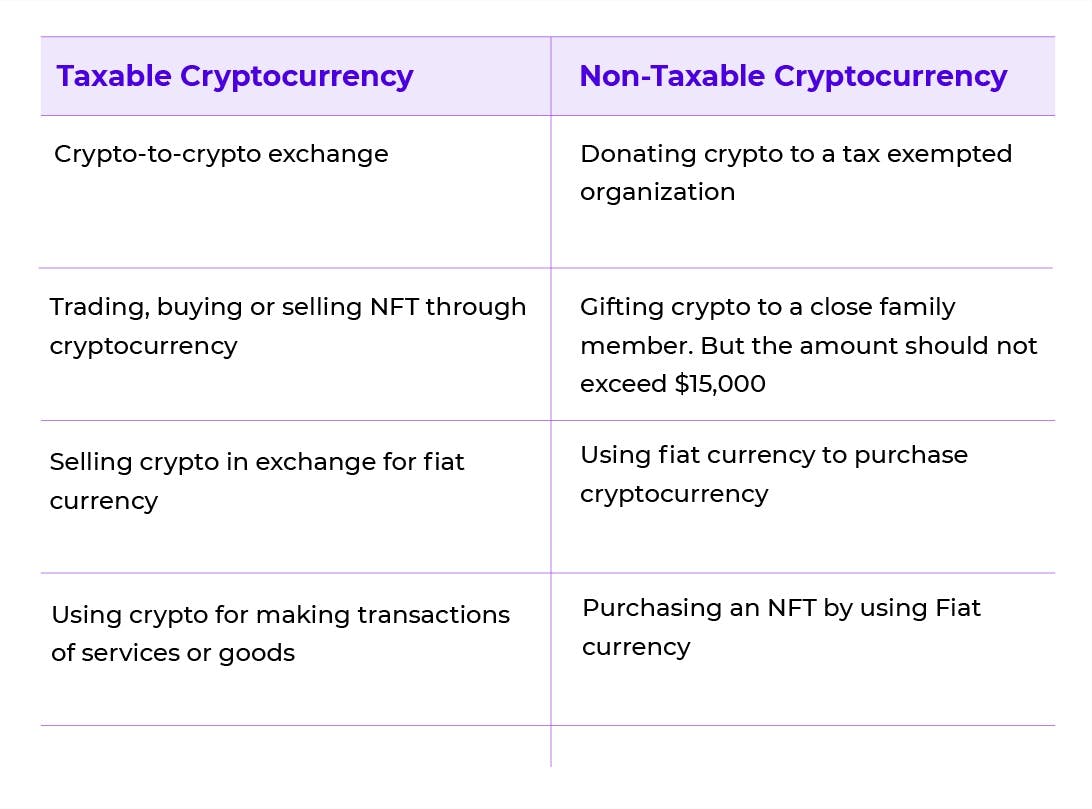Click Purchasing an NFT by using Fiat text
The image size is (1092, 809).
tap(781, 608)
